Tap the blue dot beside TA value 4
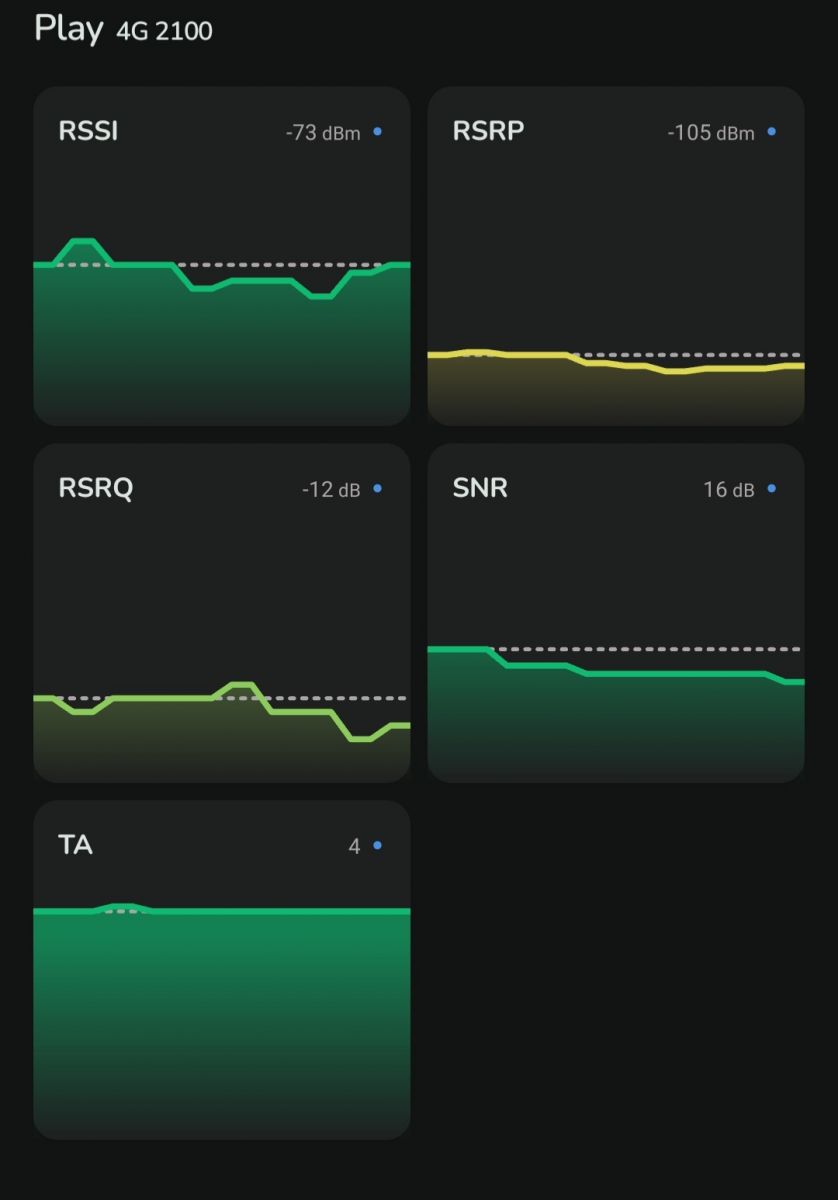Image resolution: width=838 pixels, height=1200 pixels. (378, 845)
